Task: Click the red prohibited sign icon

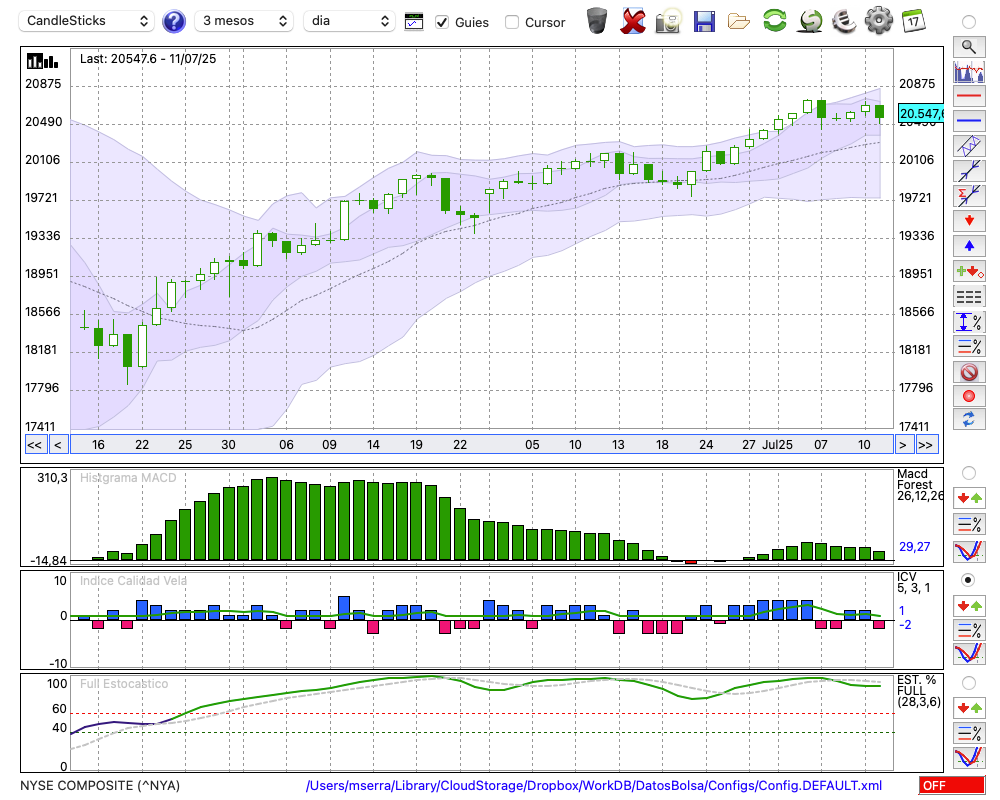Action: tap(969, 371)
